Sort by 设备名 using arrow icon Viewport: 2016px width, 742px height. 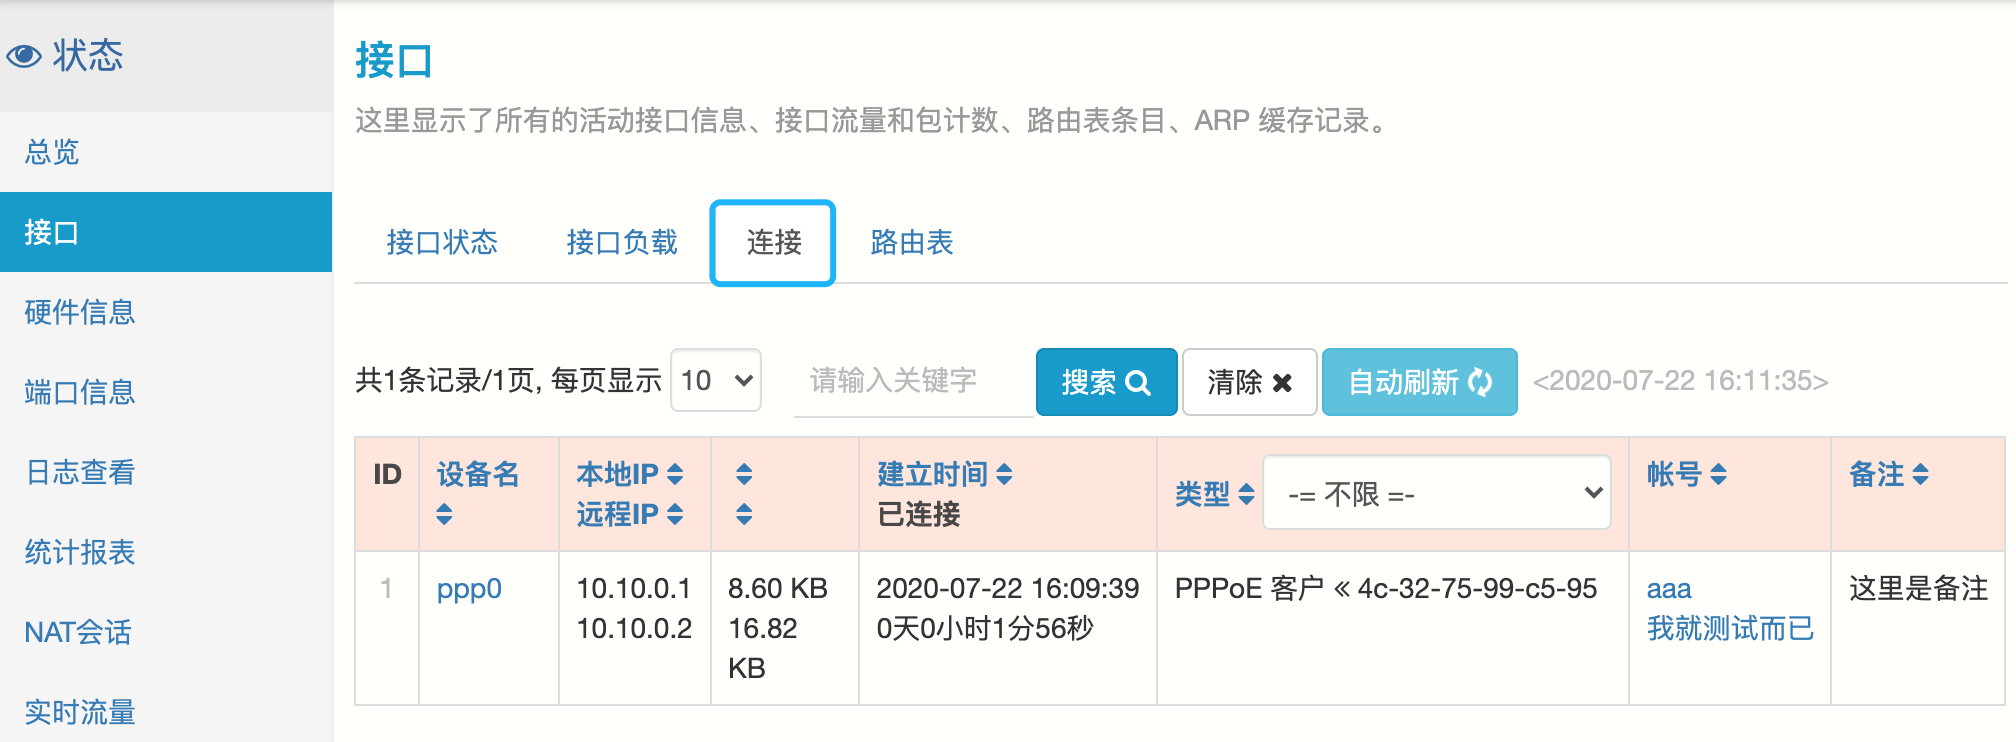point(445,514)
